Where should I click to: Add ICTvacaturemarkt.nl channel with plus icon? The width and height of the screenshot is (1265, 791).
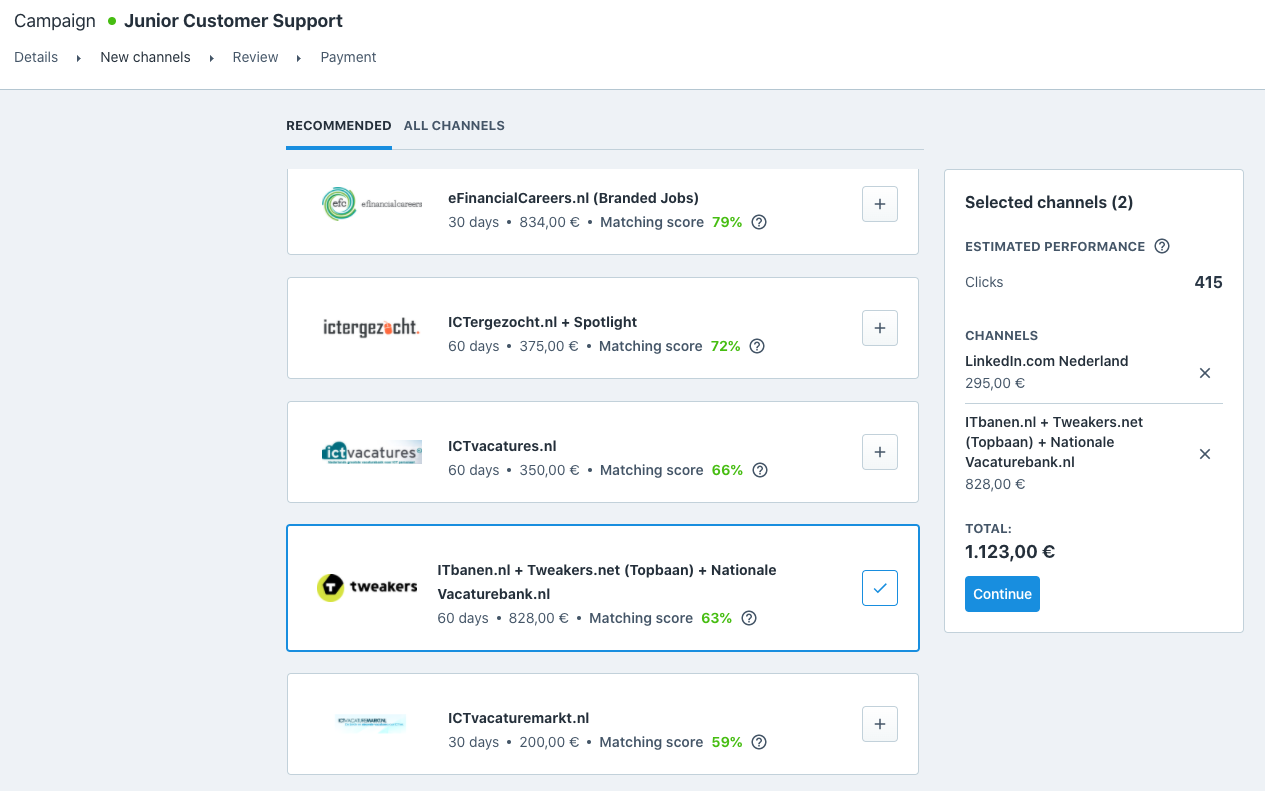coord(879,724)
